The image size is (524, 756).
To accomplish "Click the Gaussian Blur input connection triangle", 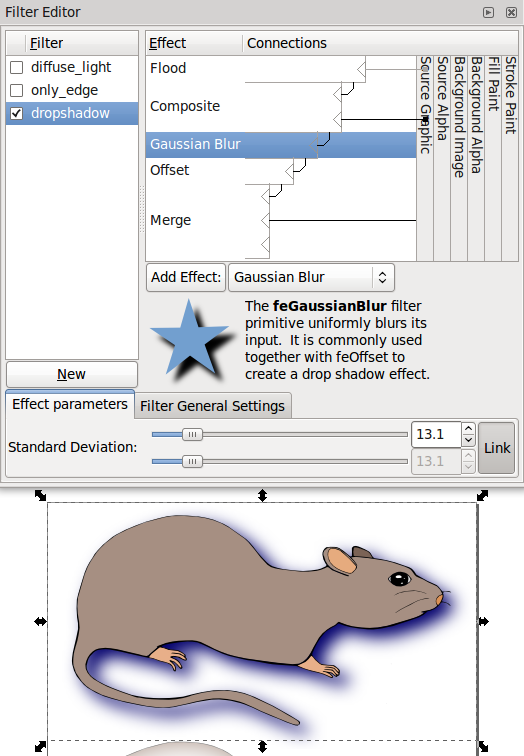I will coord(313,144).
